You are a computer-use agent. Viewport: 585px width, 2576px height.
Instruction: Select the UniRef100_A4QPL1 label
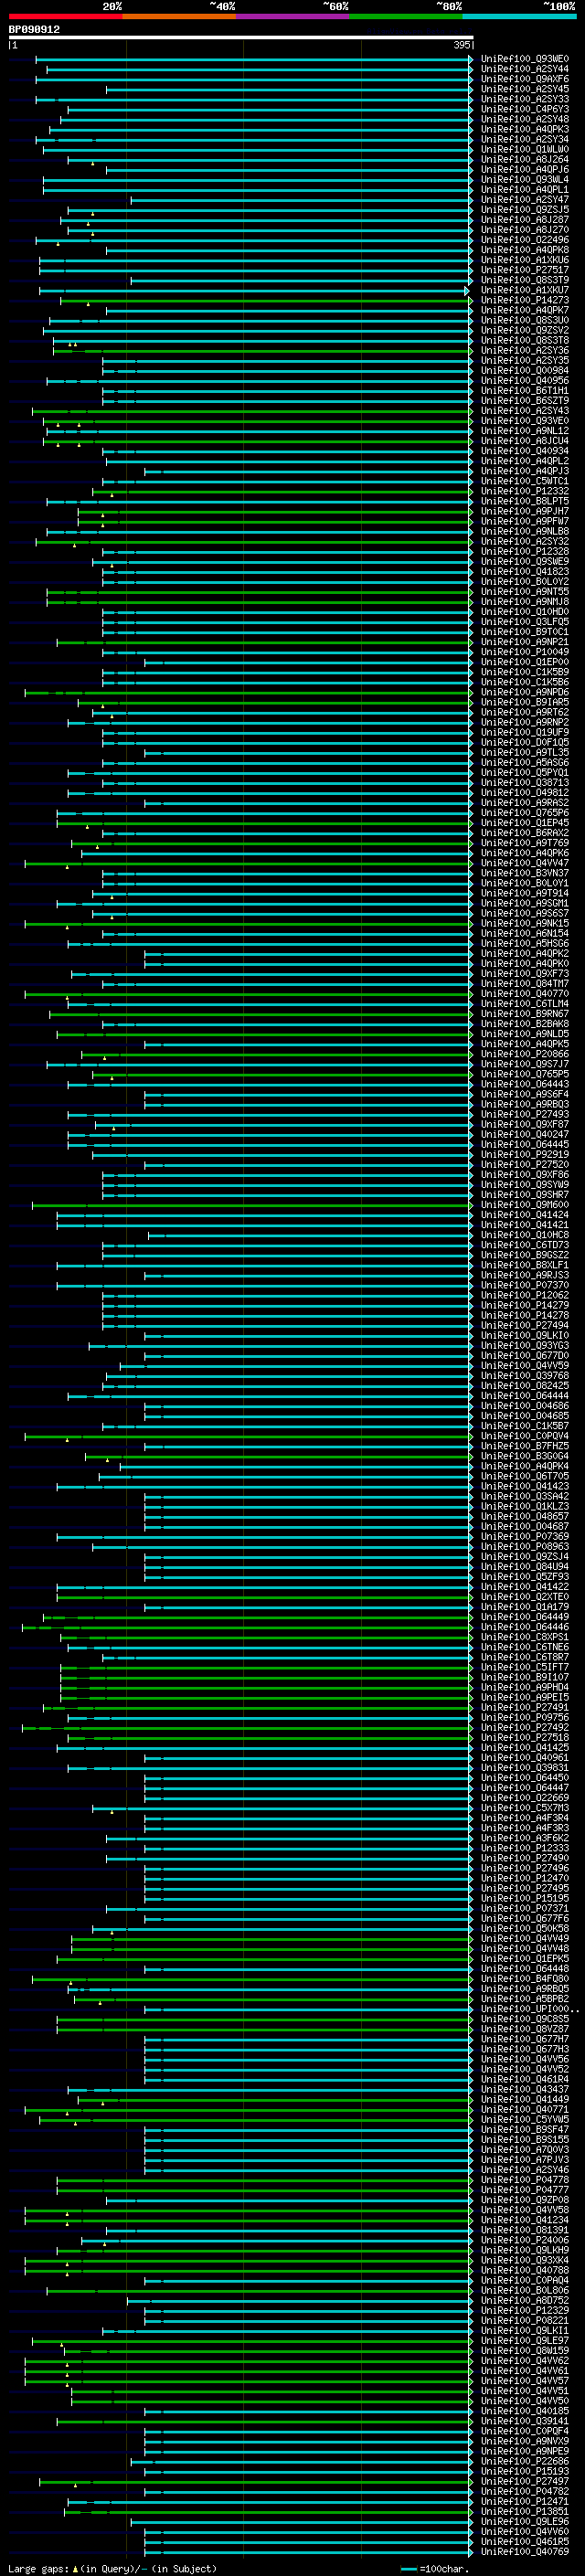524,190
